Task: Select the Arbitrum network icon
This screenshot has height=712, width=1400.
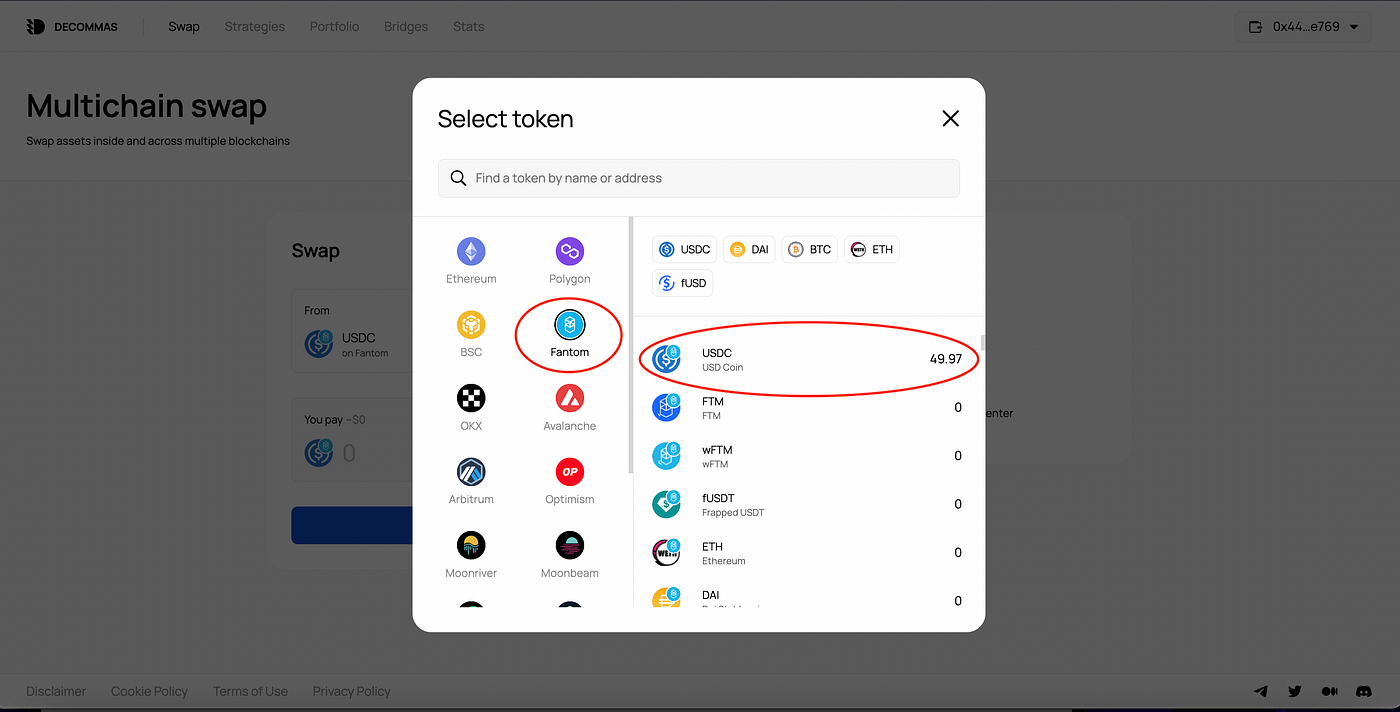Action: (471, 472)
